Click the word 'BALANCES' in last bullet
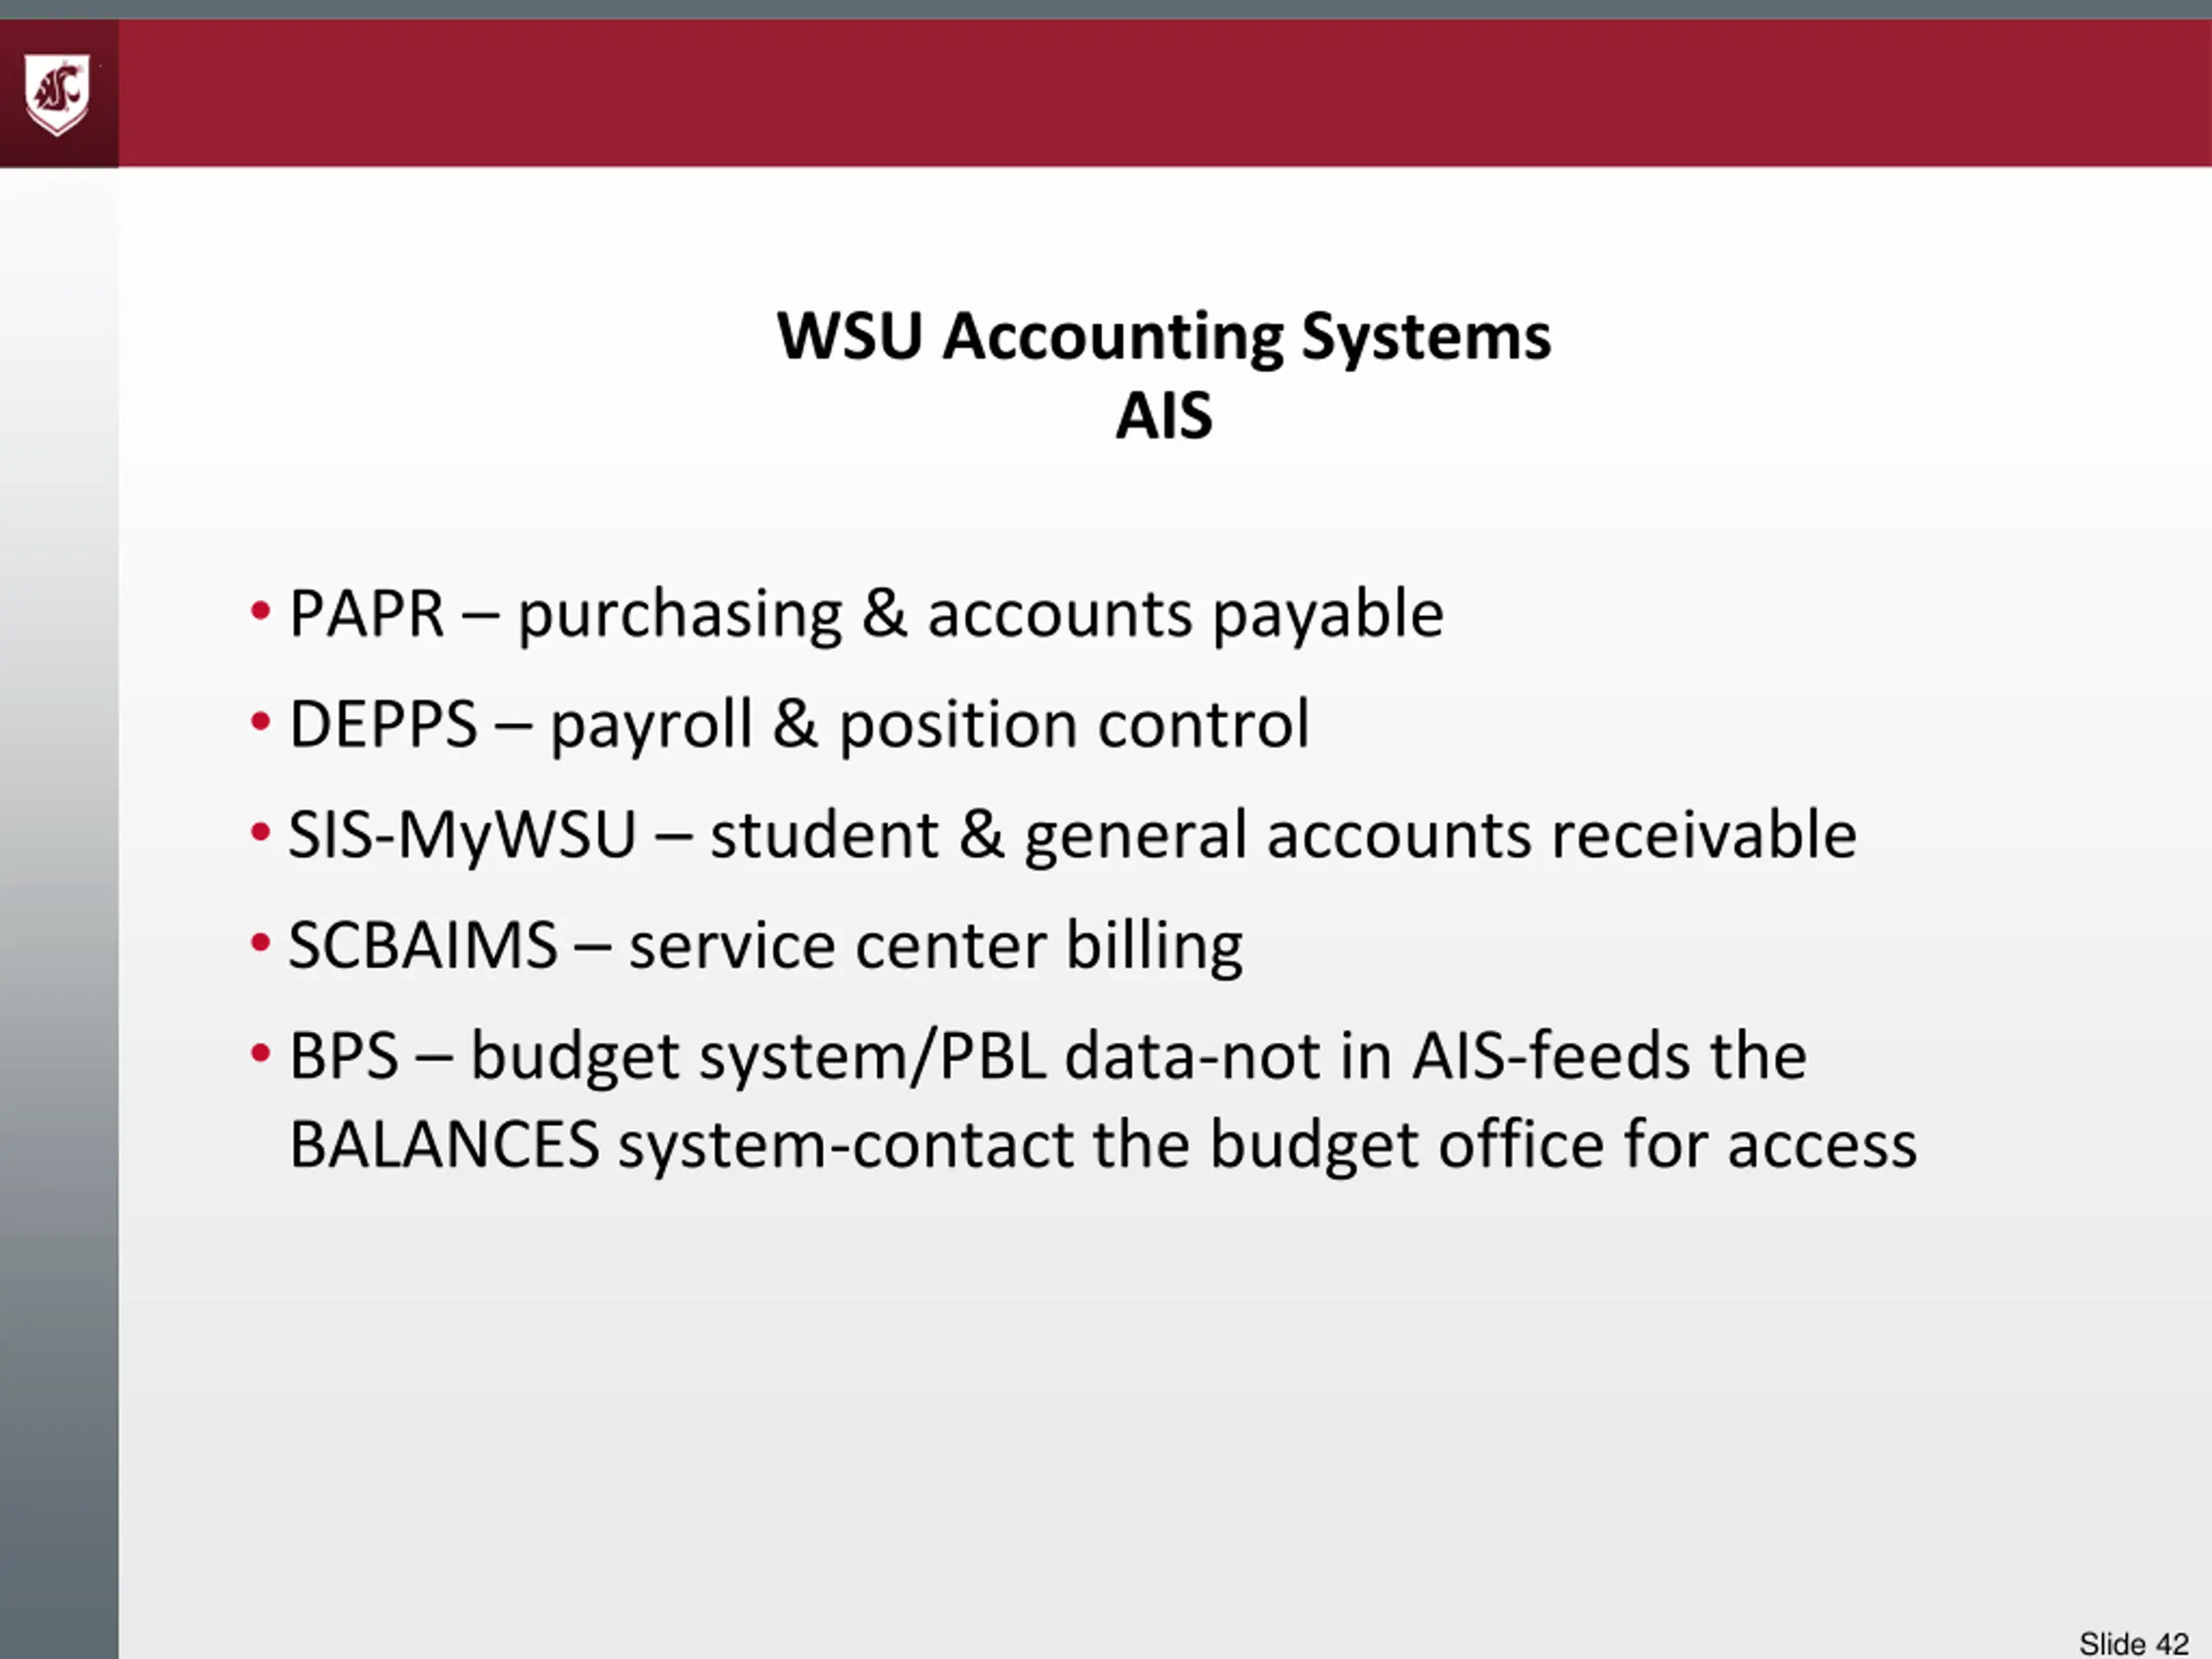 tap(444, 1145)
